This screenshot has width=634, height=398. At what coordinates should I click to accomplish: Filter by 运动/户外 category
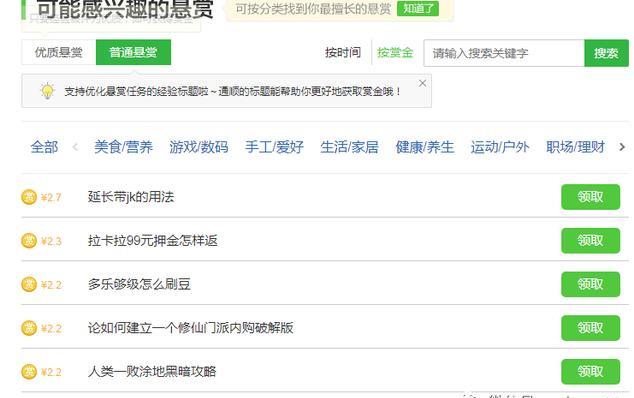[500, 147]
